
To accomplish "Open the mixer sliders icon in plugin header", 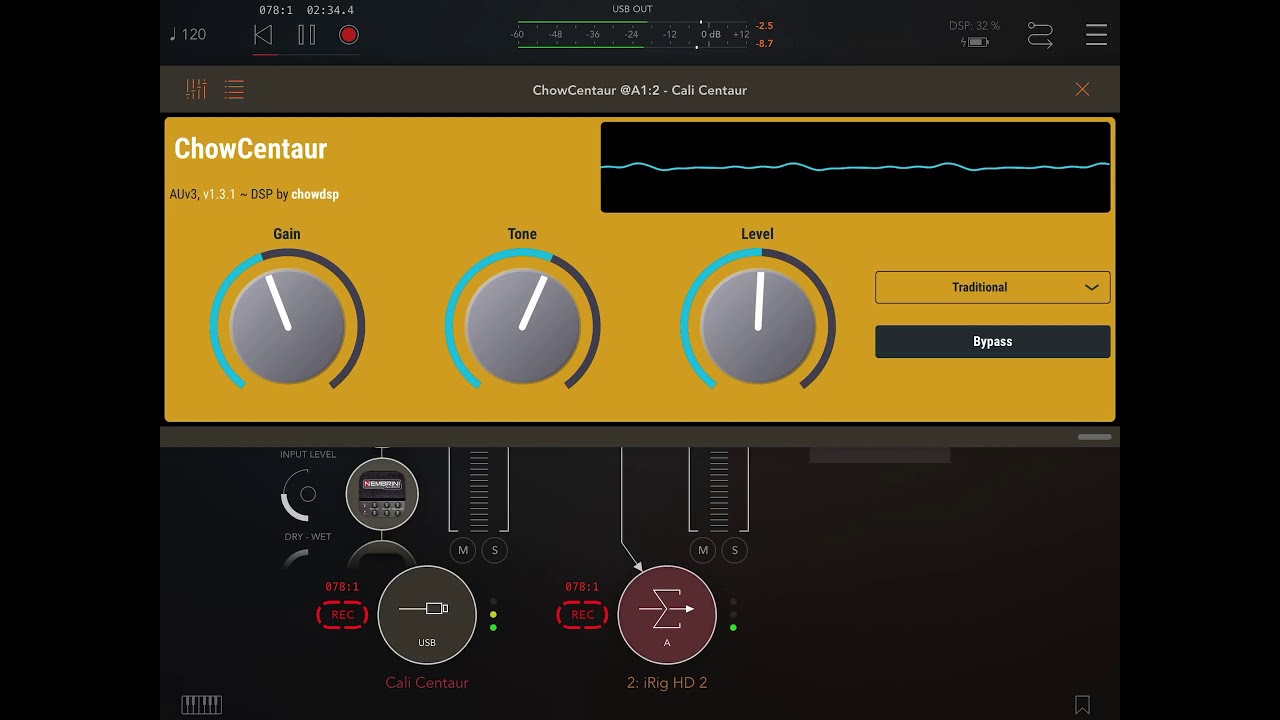I will (196, 89).
